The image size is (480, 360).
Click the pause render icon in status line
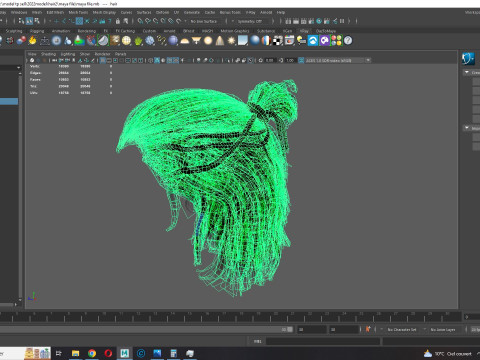342,21
